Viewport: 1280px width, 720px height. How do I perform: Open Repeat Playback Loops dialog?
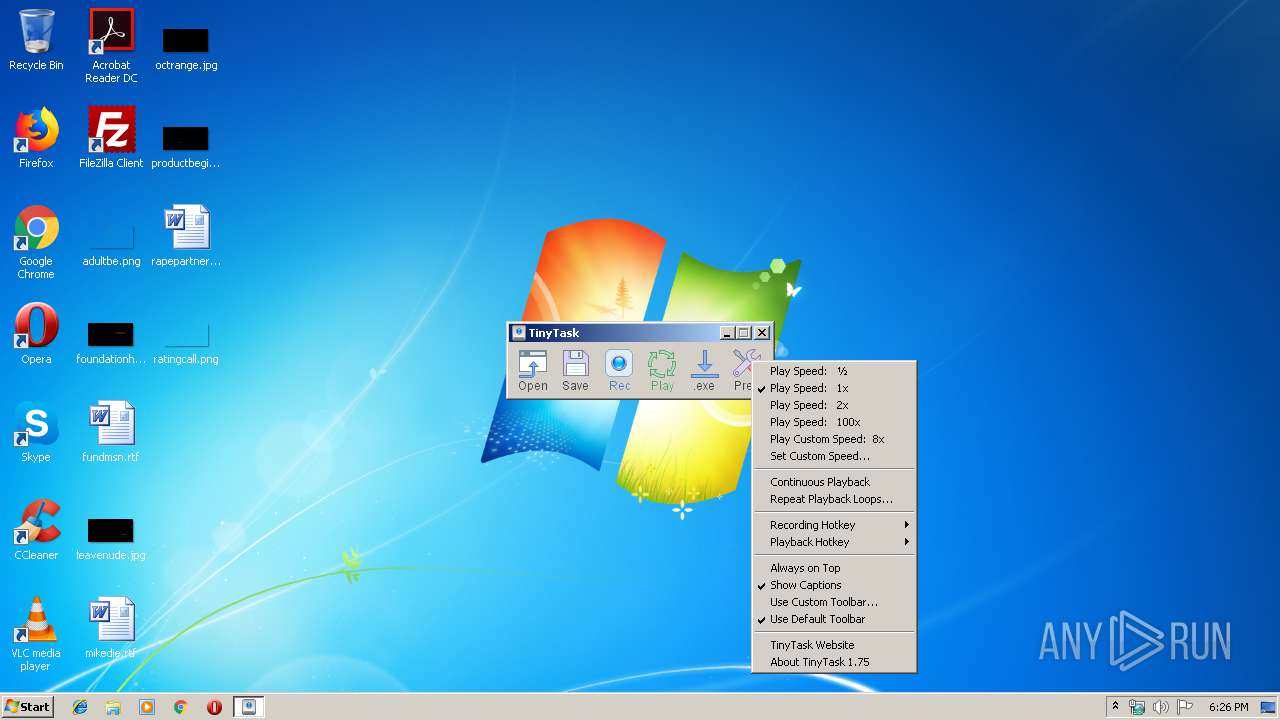(x=834, y=499)
